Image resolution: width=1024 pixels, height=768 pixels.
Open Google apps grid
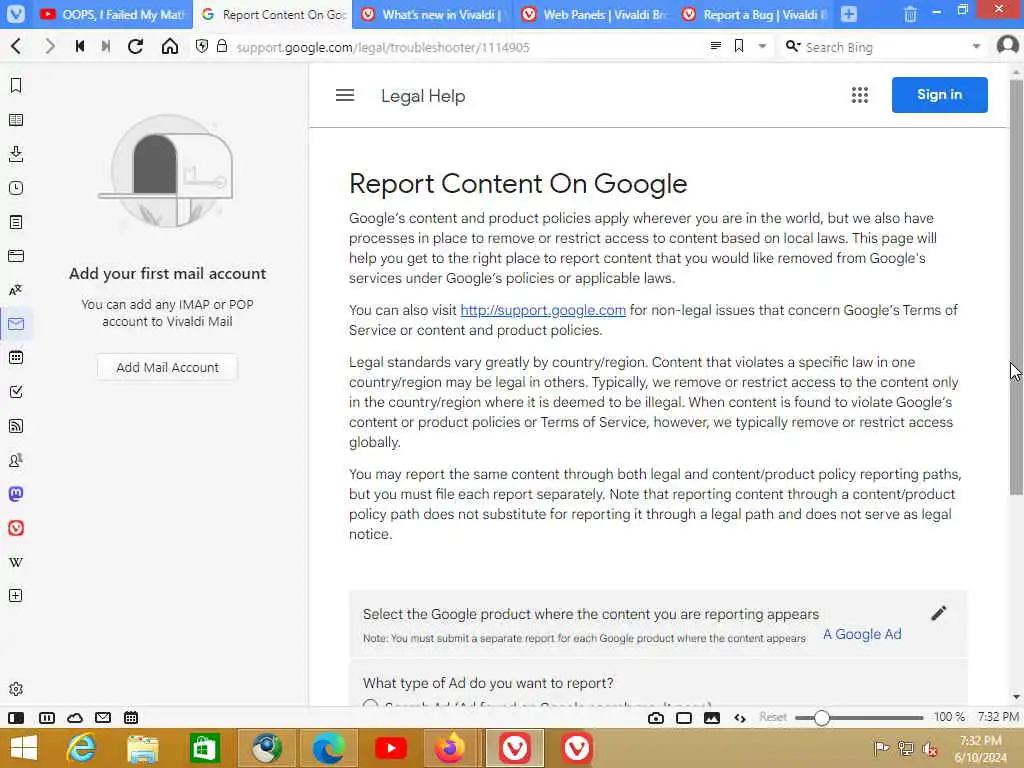point(860,95)
